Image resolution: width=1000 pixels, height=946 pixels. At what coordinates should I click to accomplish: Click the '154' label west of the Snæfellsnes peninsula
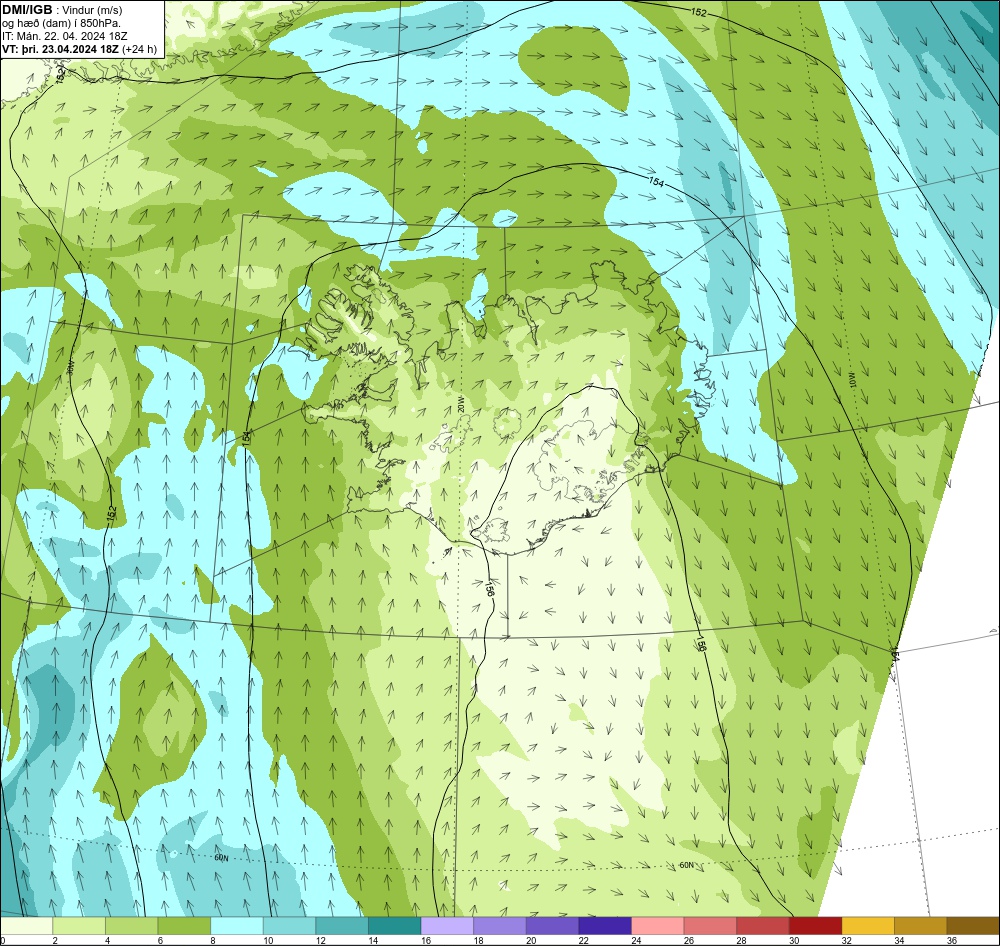click(x=246, y=438)
